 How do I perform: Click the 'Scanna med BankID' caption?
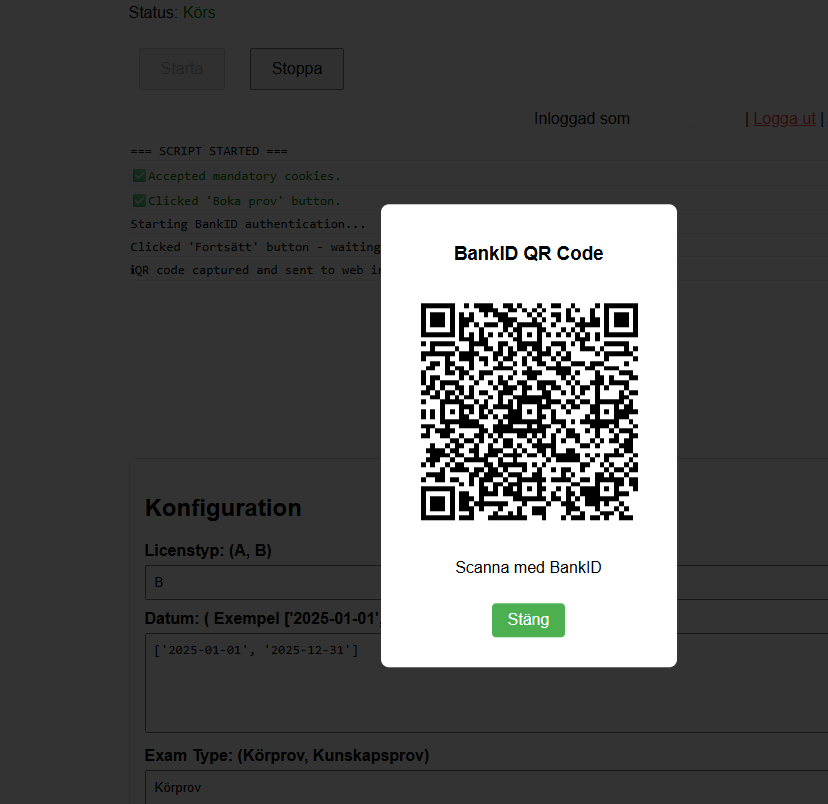coord(528,567)
